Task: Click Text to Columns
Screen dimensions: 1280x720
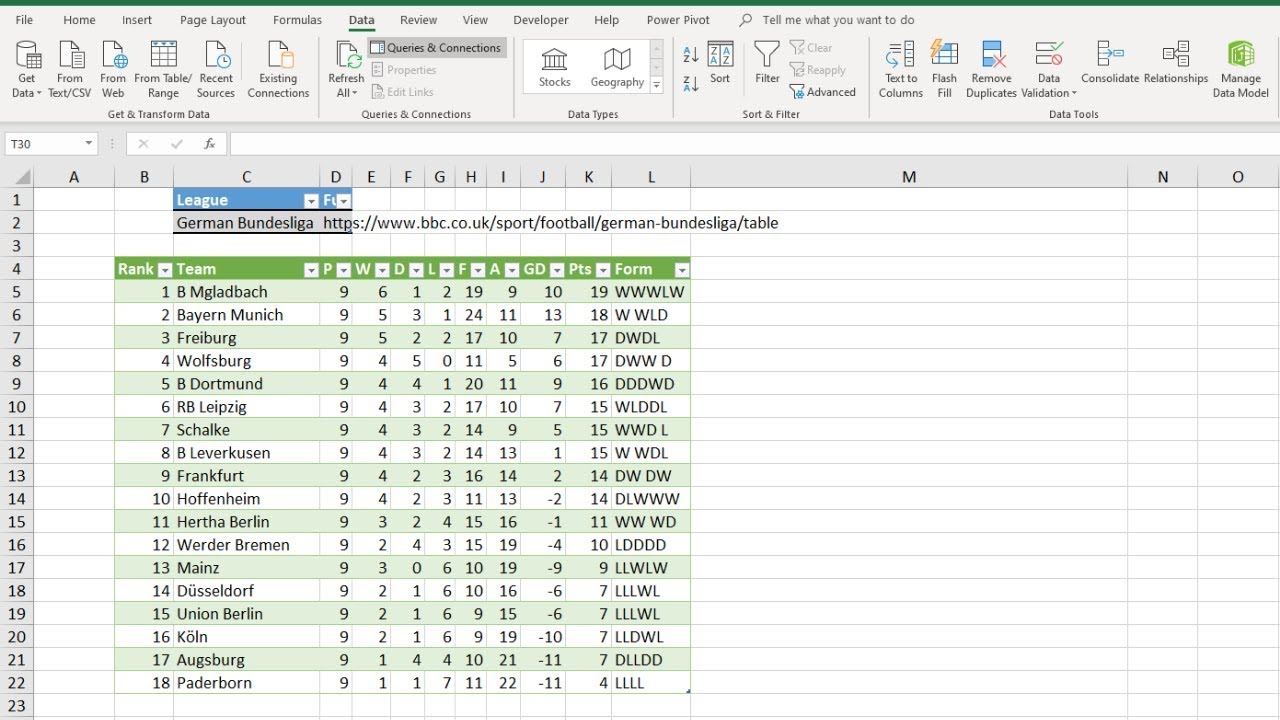Action: (901, 70)
